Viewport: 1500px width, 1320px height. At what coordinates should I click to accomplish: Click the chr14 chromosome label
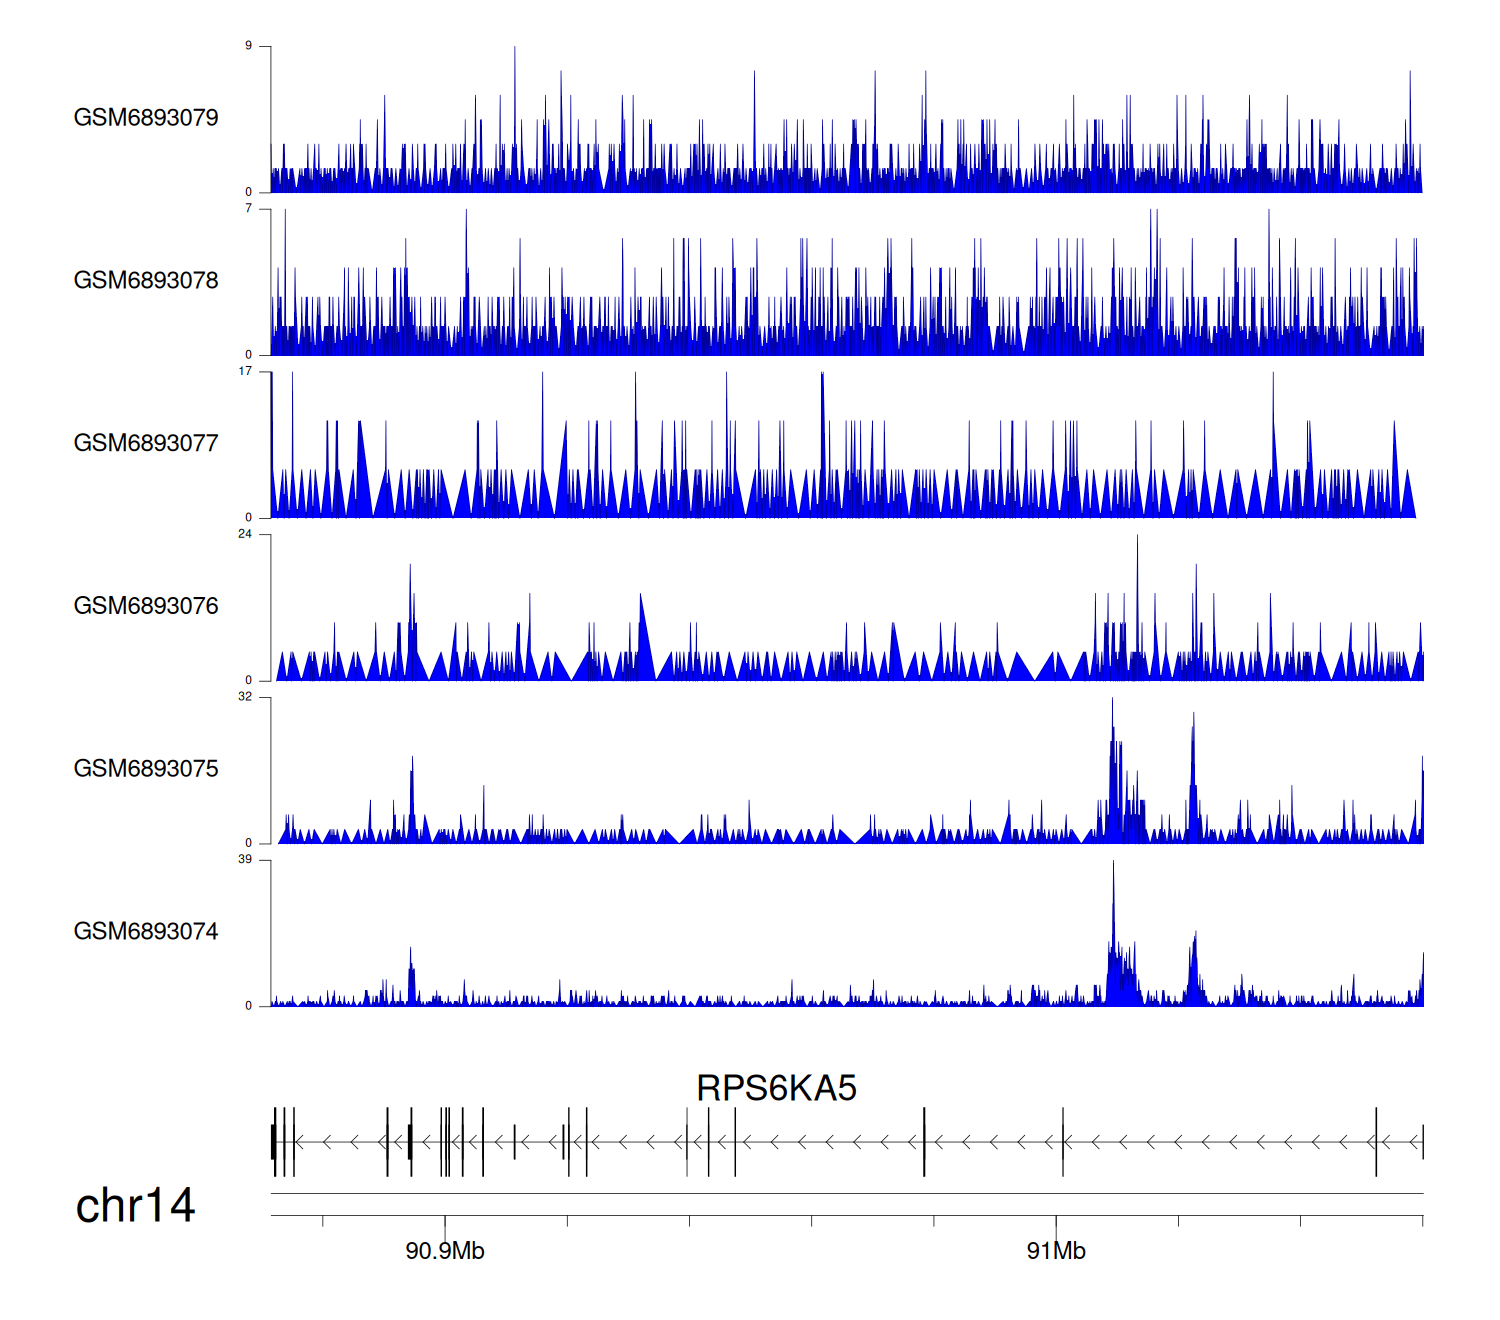pos(135,1206)
